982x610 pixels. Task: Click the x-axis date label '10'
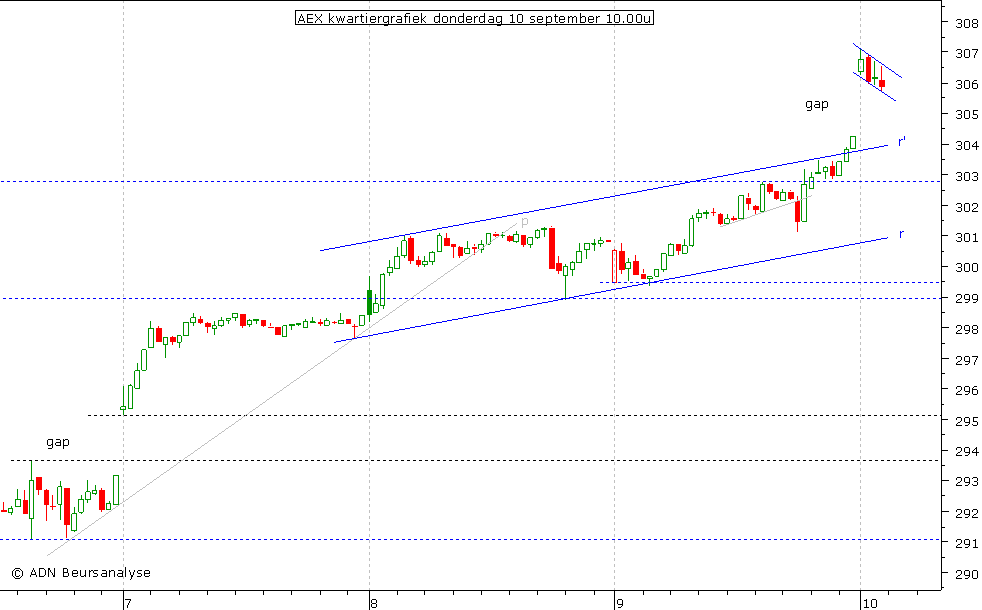pyautogui.click(x=870, y=604)
